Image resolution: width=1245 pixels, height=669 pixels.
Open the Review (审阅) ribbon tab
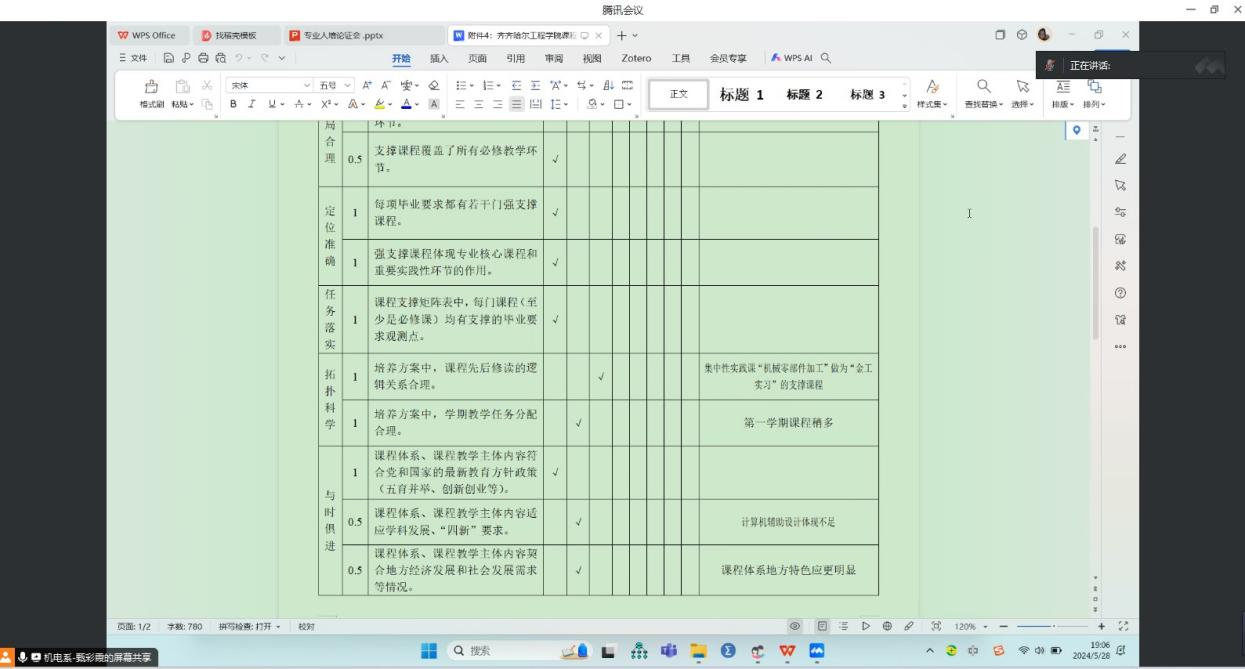pos(553,58)
